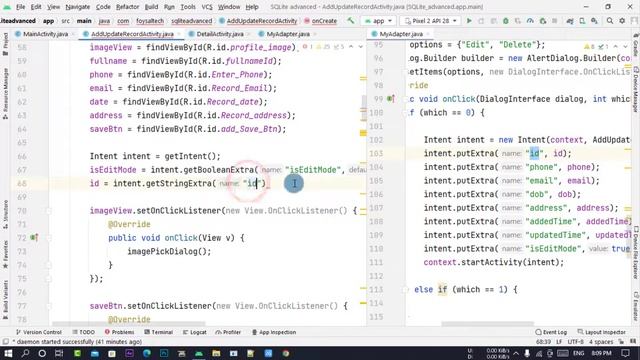The width and height of the screenshot is (640, 360).
Task: Open the Version Control tool window
Action: (x=38, y=332)
